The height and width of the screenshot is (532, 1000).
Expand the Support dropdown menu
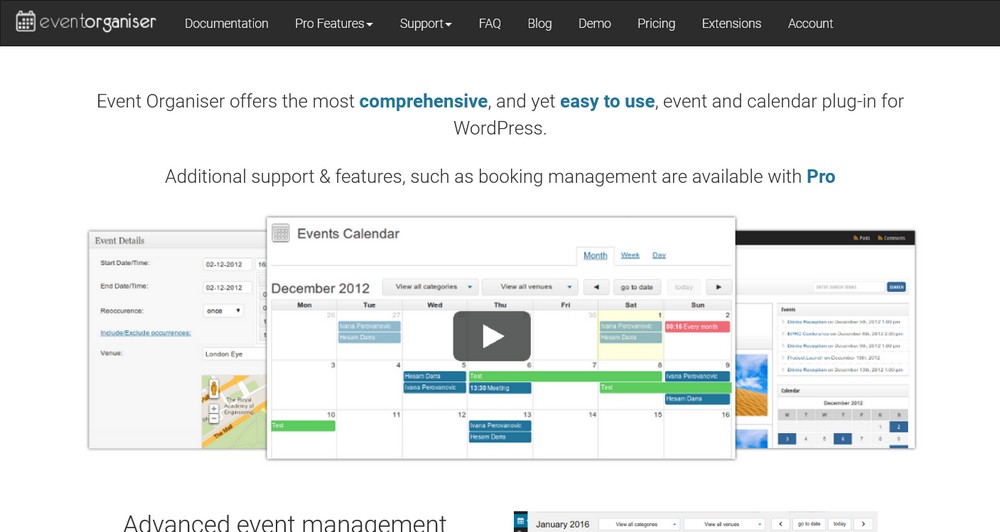pos(425,24)
